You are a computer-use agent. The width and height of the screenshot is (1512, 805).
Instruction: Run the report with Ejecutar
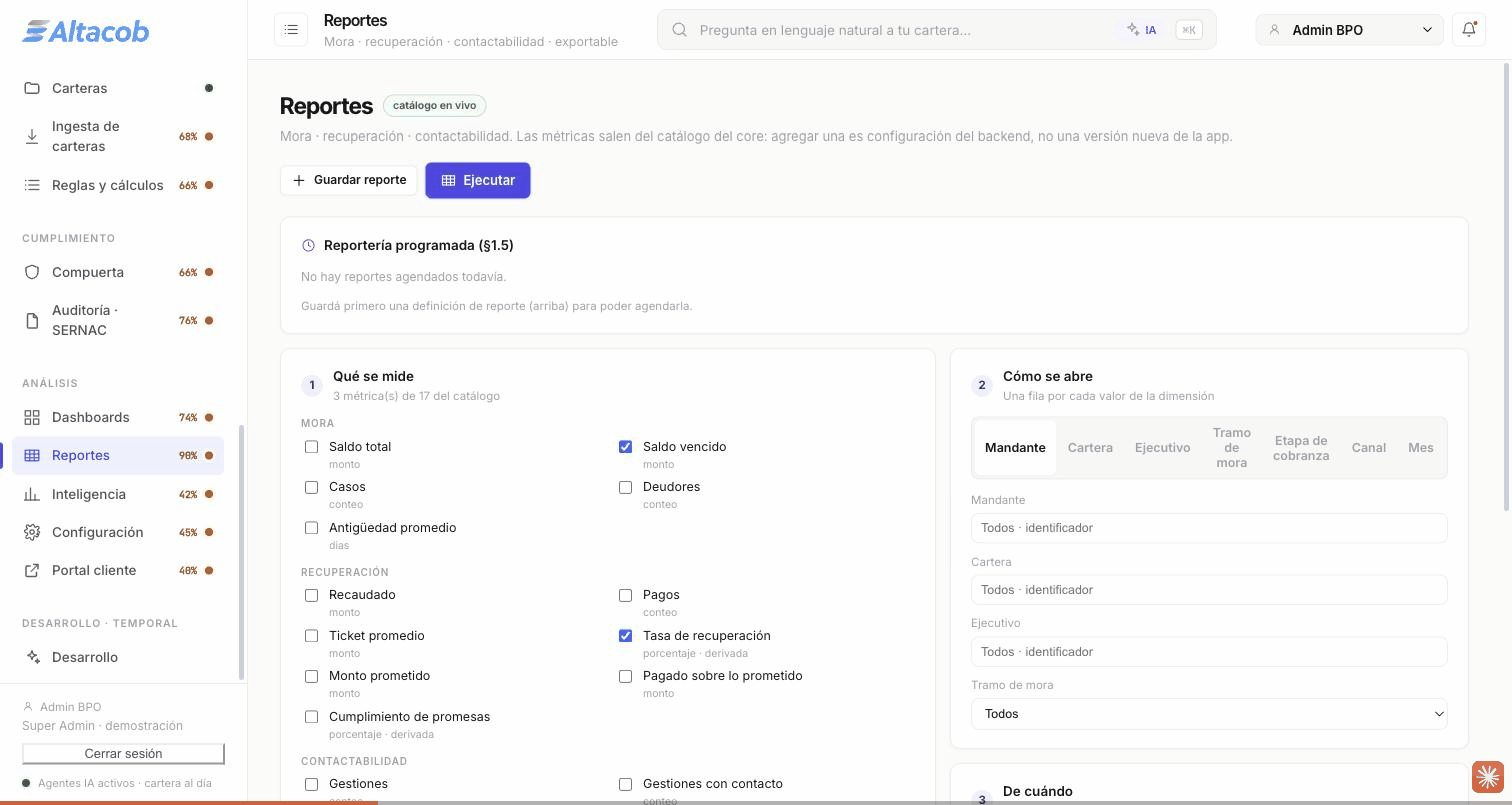478,180
